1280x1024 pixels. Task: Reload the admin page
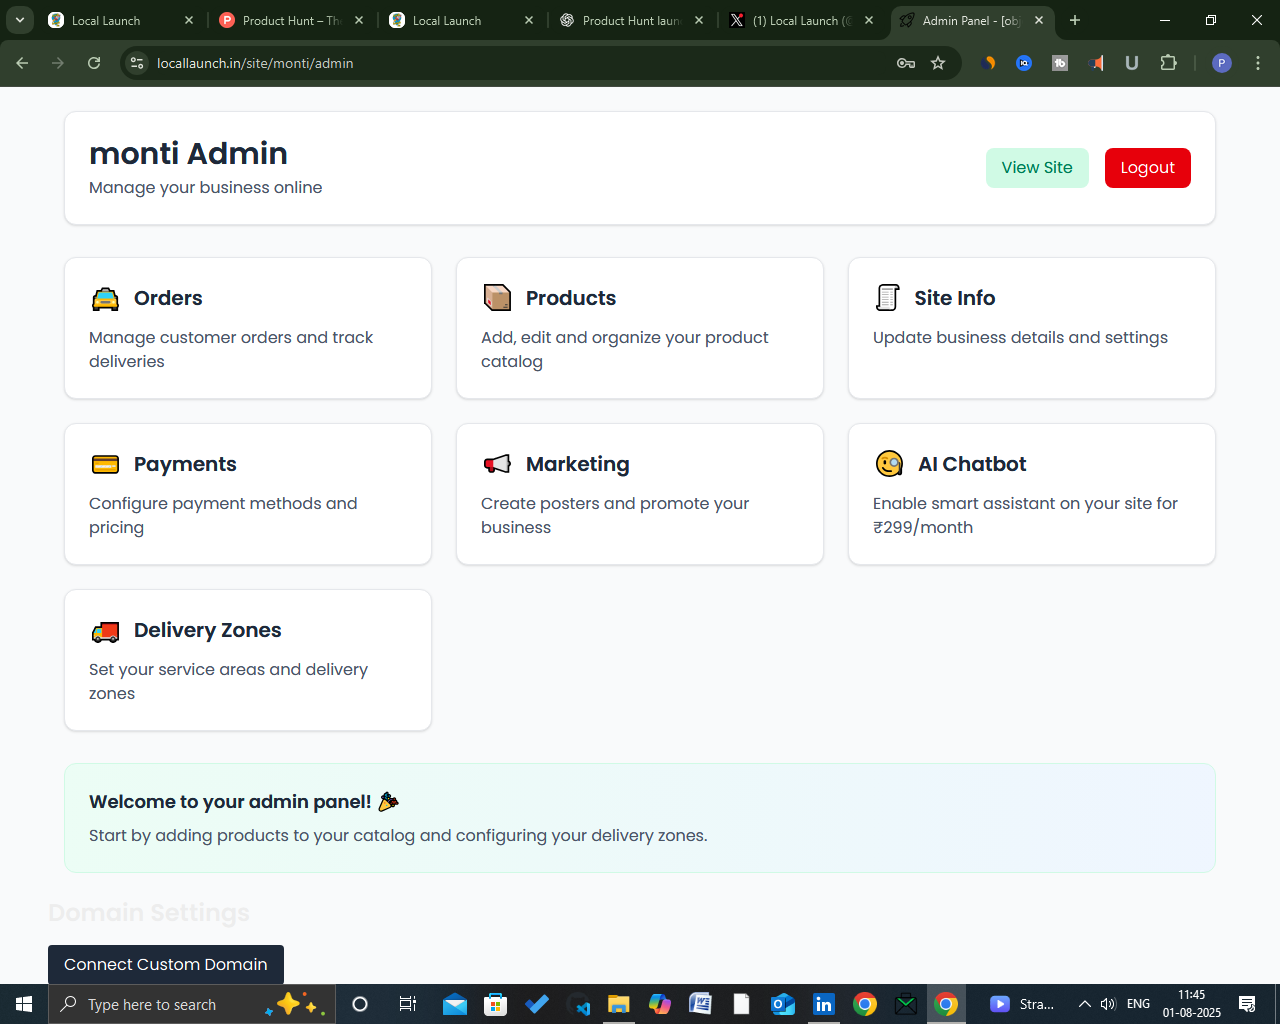point(94,63)
